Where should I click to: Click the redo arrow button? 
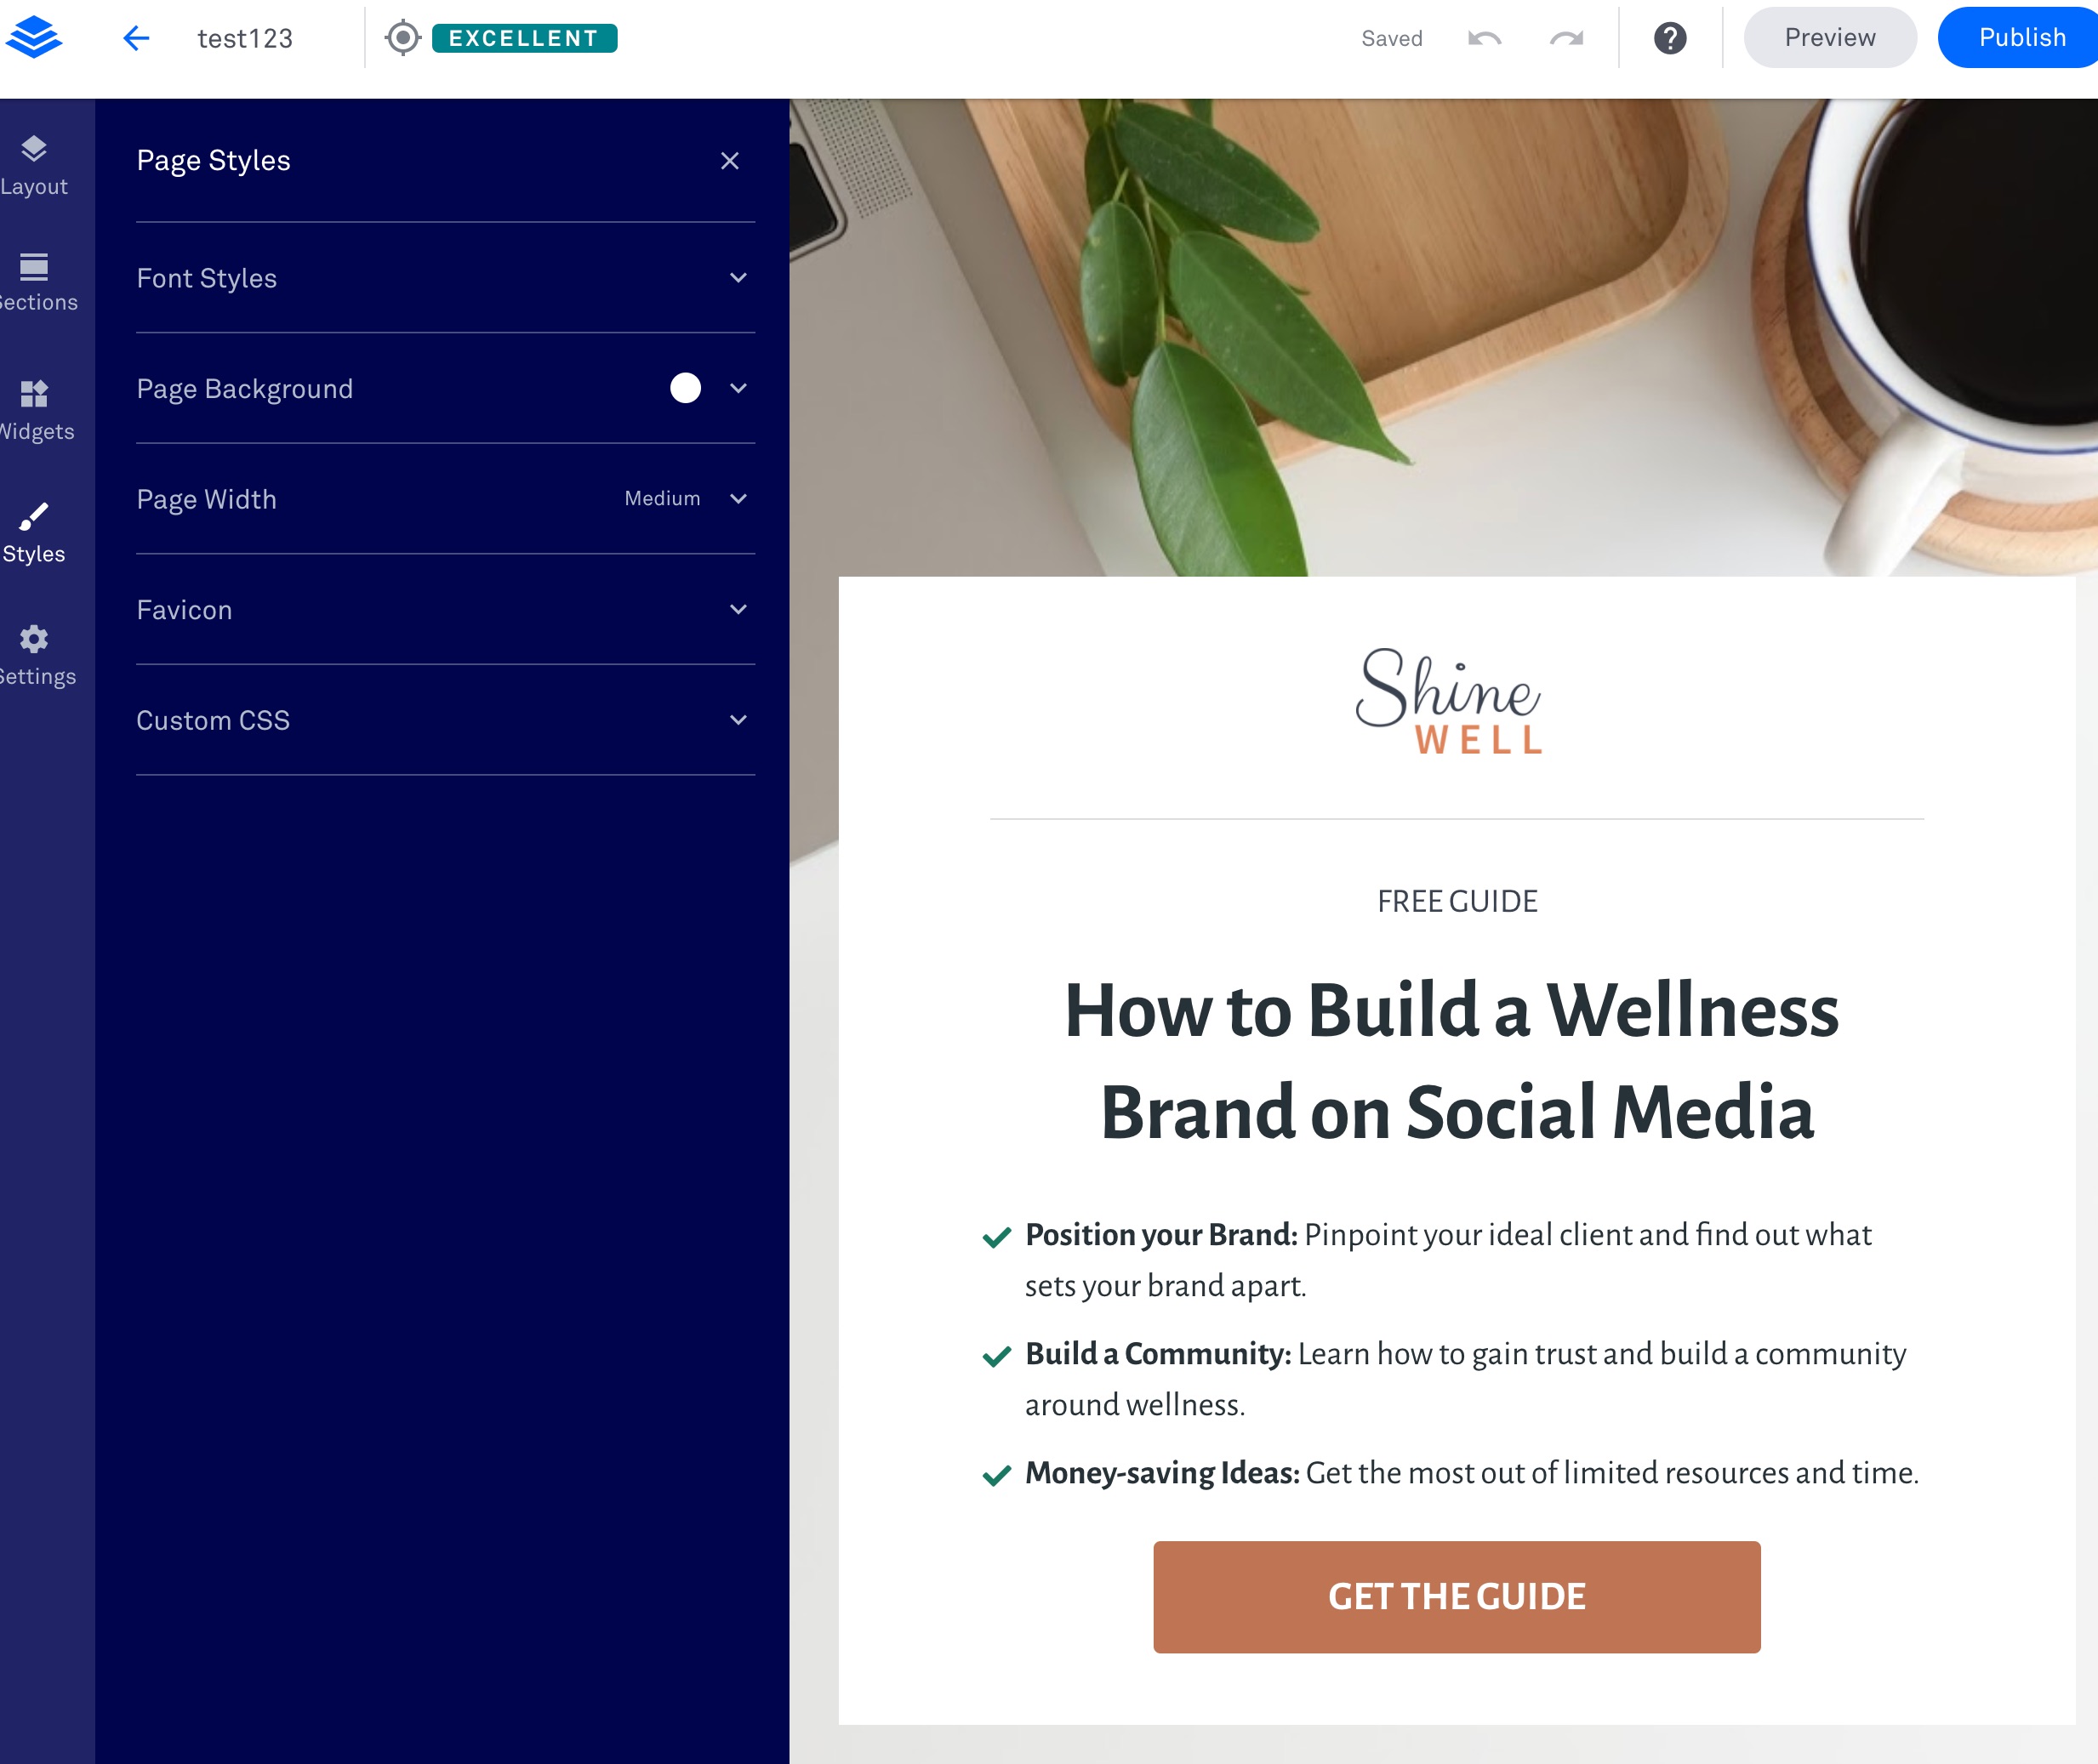1568,37
